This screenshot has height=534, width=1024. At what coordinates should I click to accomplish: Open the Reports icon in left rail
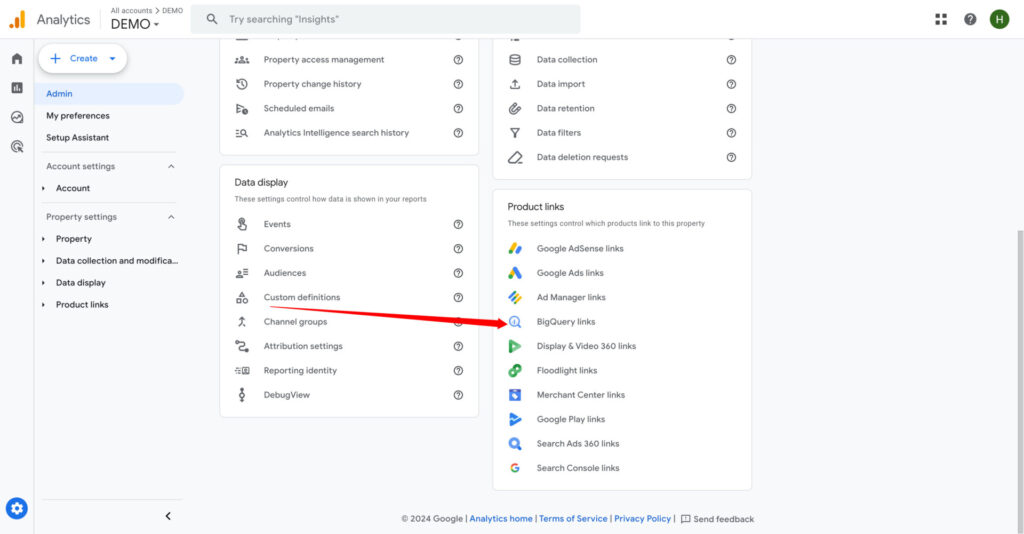pos(17,88)
